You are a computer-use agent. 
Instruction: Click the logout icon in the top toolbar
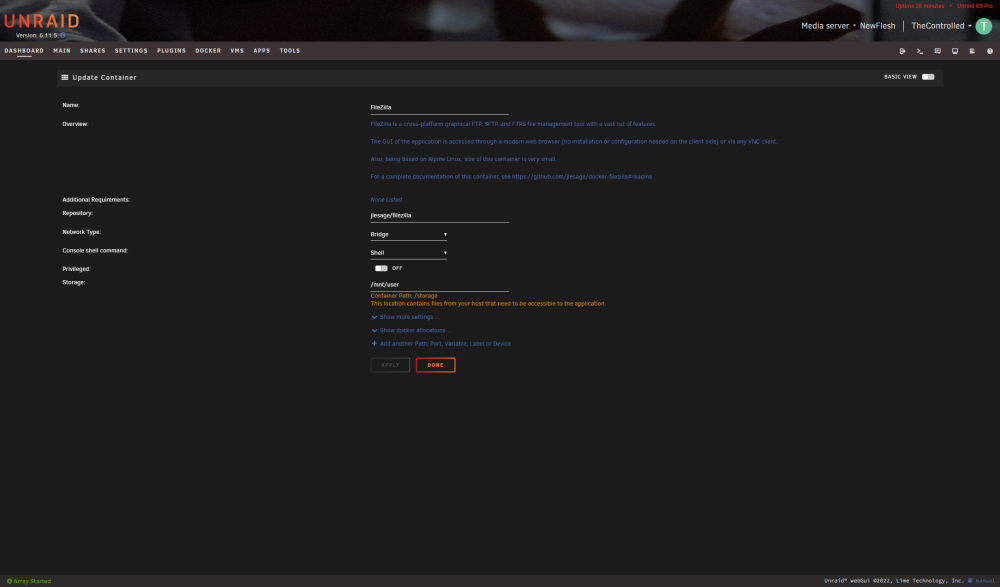pyautogui.click(x=902, y=51)
